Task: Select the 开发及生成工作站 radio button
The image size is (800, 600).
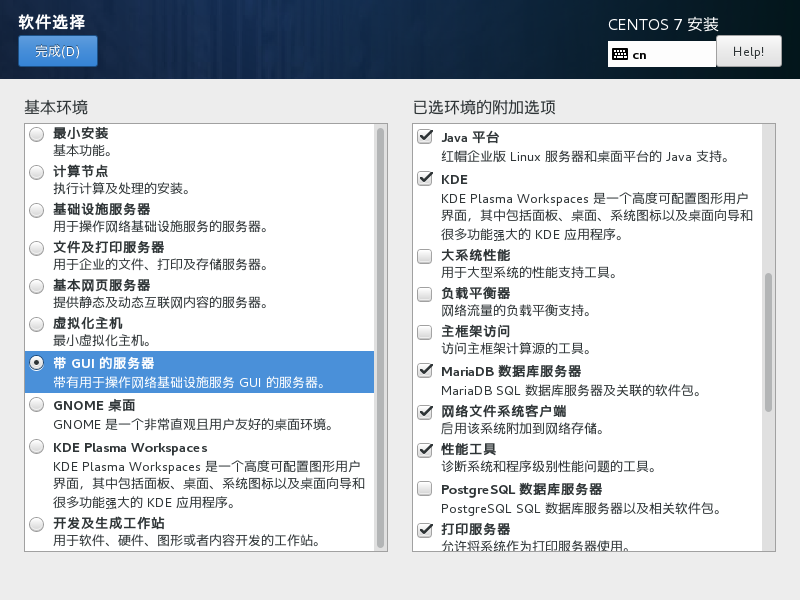Action: 37,524
